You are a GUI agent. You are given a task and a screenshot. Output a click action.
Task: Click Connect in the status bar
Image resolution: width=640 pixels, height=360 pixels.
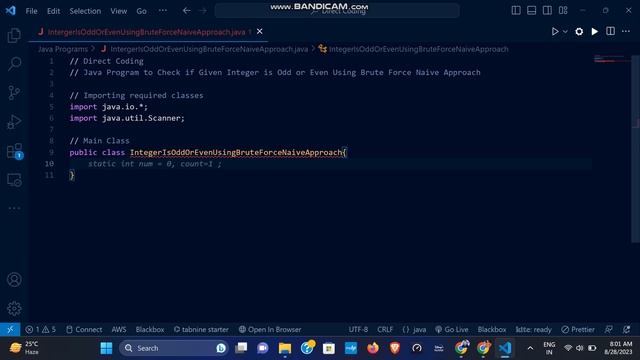(x=84, y=329)
